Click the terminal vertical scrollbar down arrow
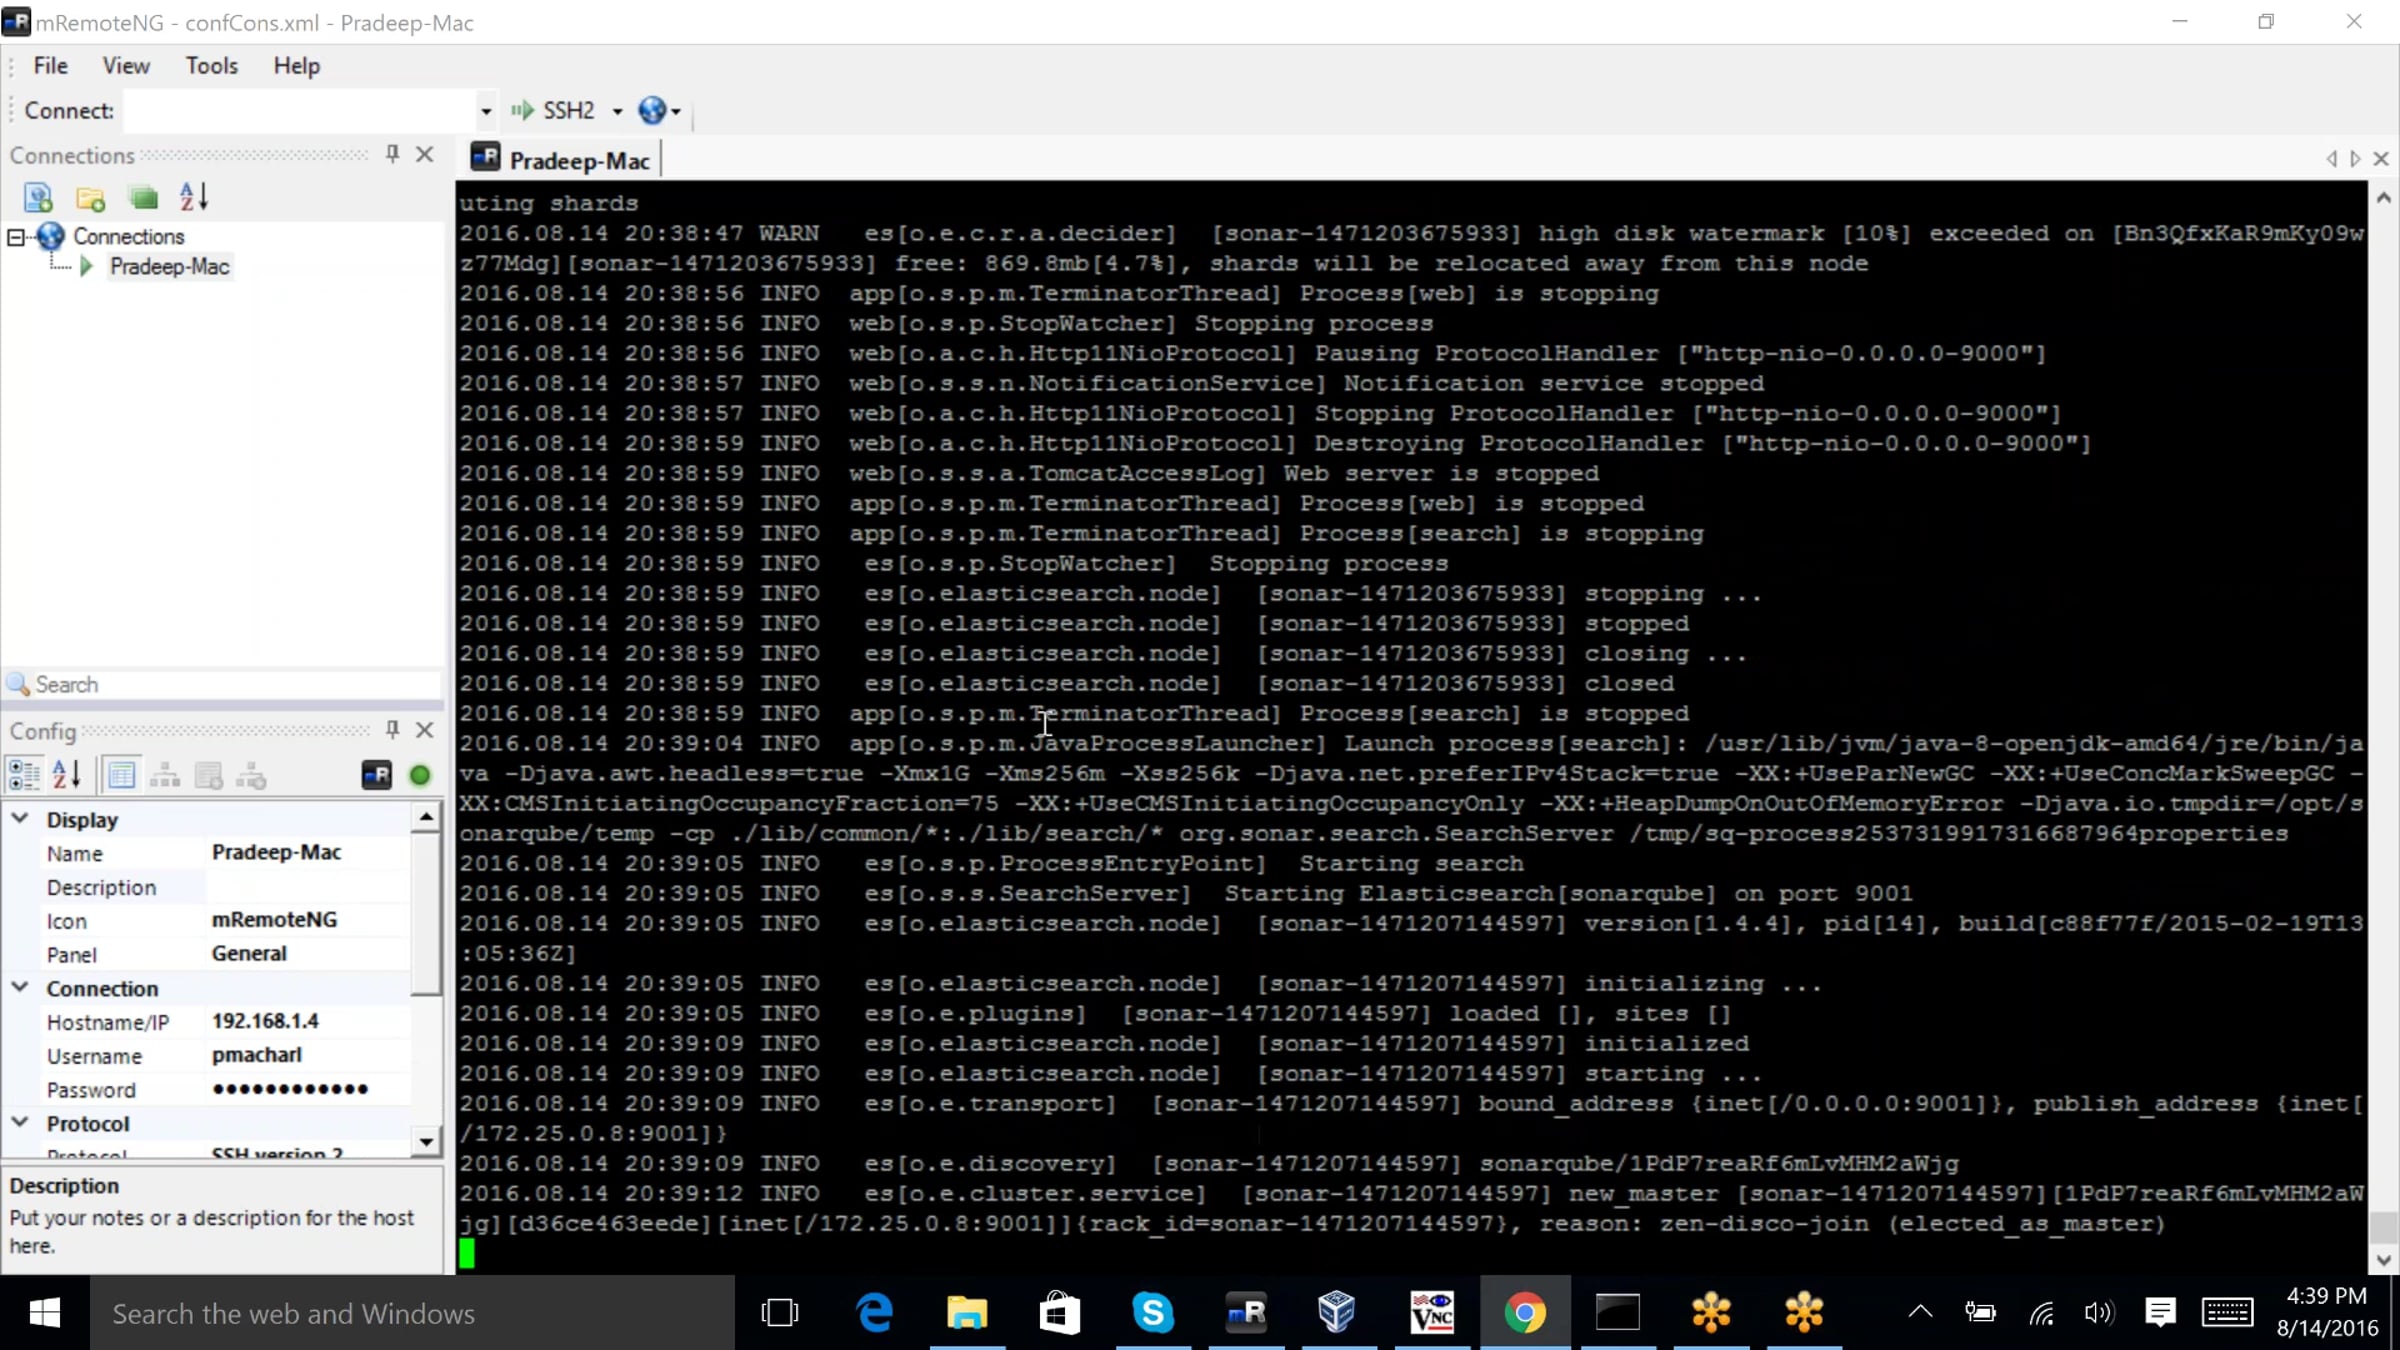2400x1350 pixels. pos(2384,1260)
